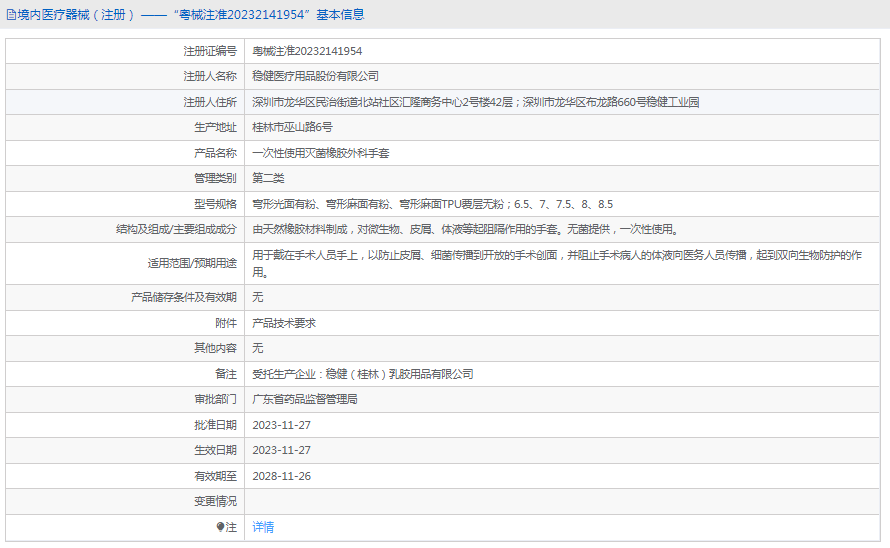Click the 变更情况 row label
Viewport: 890px width, 548px height.
(x=215, y=501)
